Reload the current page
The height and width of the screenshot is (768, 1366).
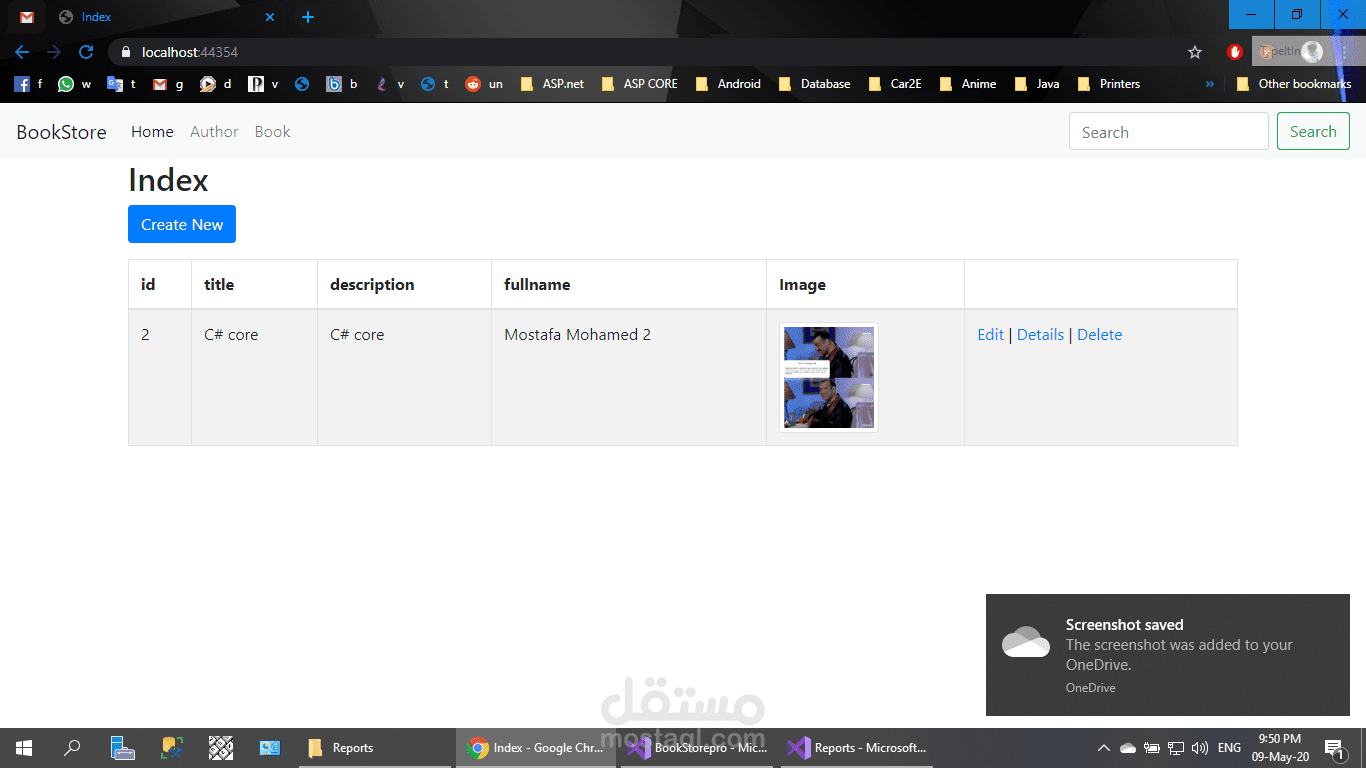click(86, 51)
